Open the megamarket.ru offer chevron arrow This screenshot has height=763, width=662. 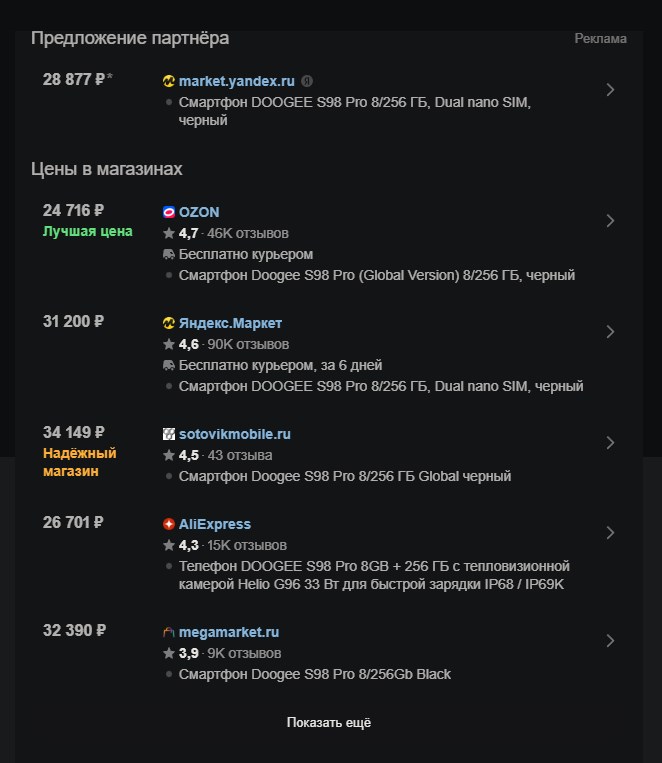[610, 640]
